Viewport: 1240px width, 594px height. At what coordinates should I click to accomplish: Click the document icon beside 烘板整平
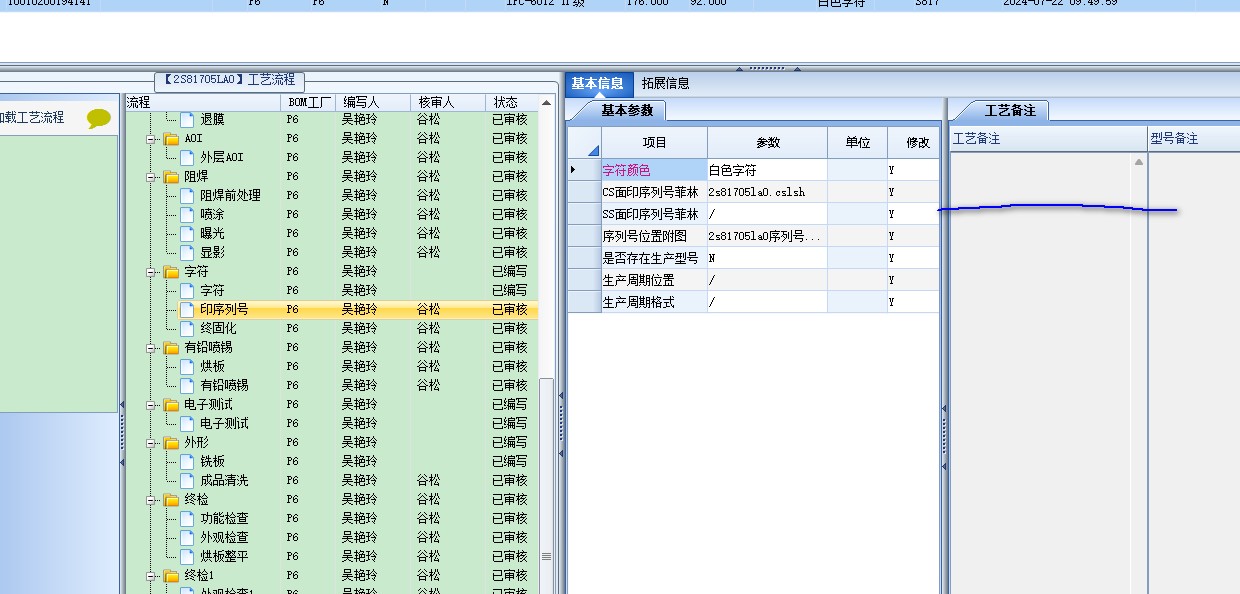click(x=187, y=557)
